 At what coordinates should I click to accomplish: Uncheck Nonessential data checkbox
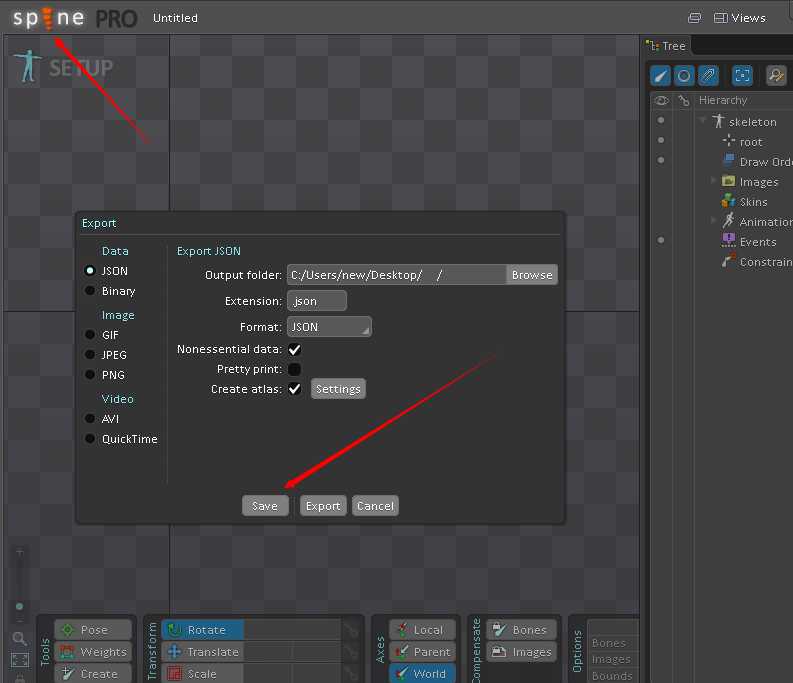click(x=294, y=349)
